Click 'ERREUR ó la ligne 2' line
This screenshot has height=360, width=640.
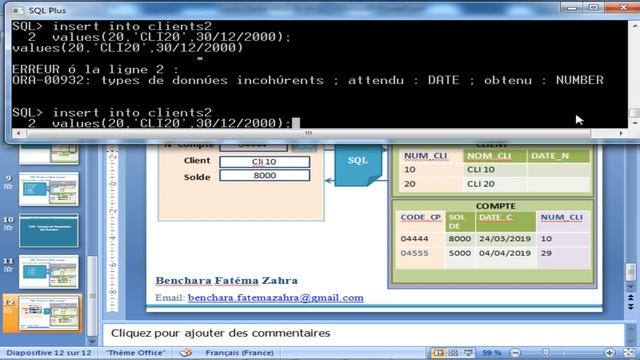point(95,69)
